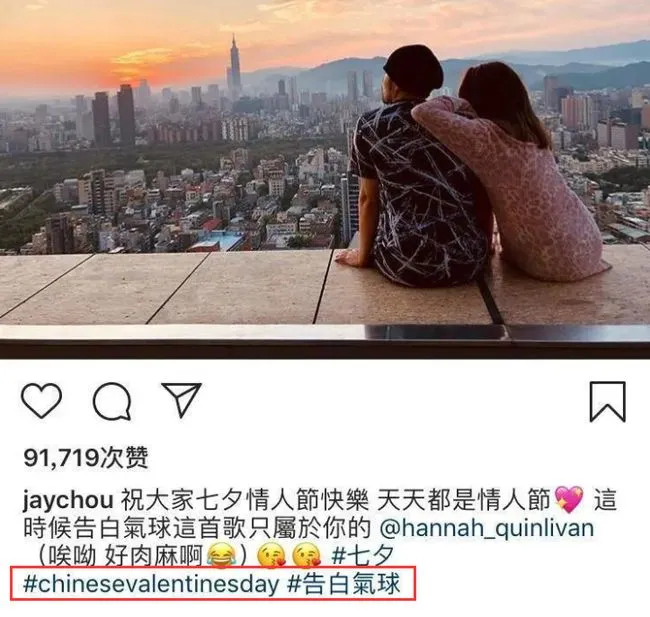650x617 pixels.
Task: Open the @hannah_quinlivan mention
Action: tap(487, 529)
